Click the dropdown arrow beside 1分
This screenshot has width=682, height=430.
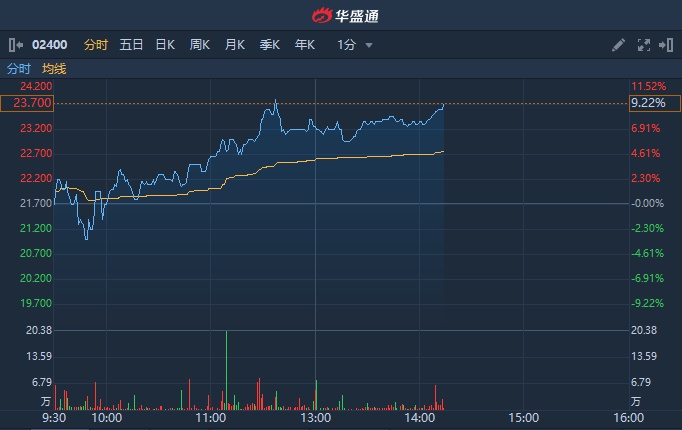pyautogui.click(x=369, y=45)
